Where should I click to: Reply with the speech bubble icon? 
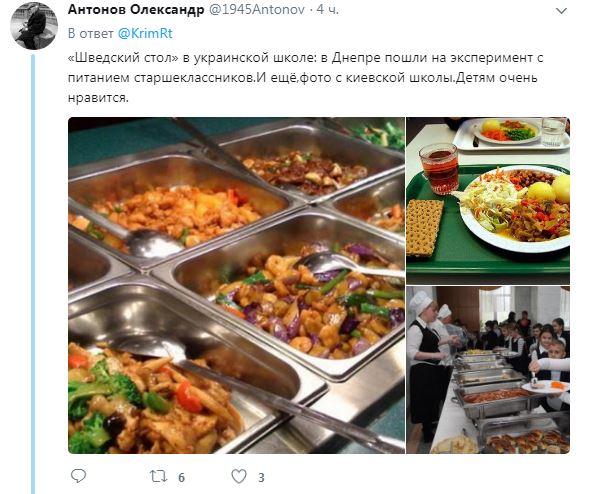[79, 476]
